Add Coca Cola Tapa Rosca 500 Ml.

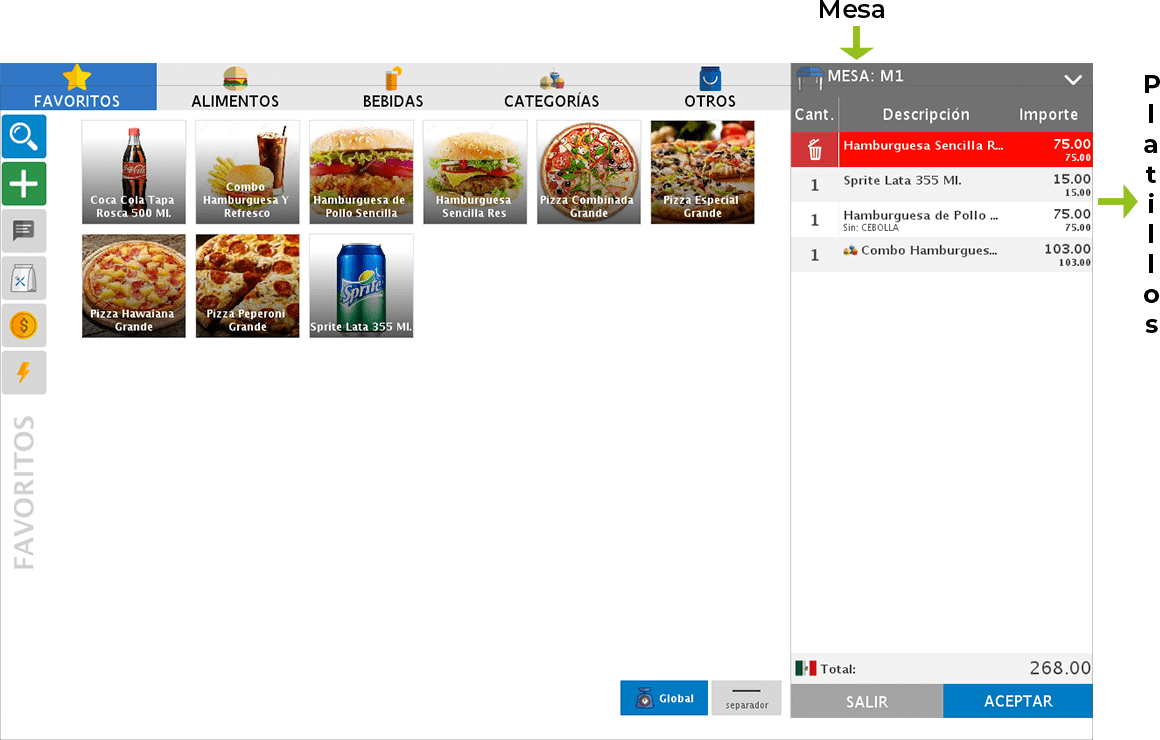(133, 172)
